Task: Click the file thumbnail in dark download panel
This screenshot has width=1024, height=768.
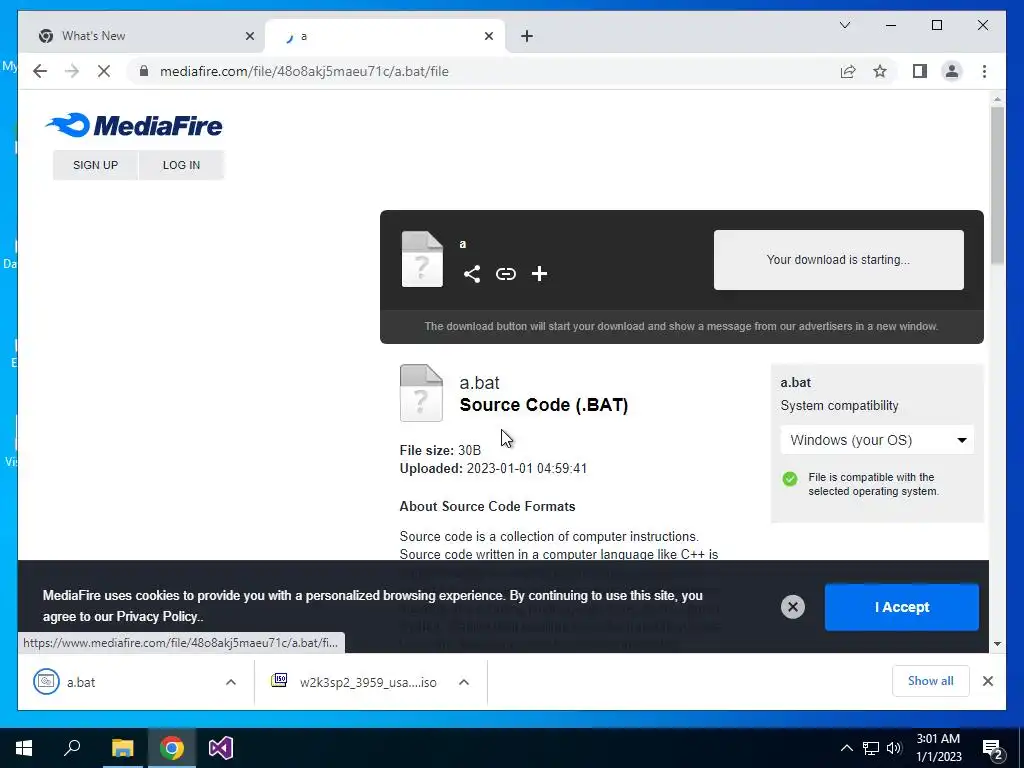Action: (x=422, y=259)
